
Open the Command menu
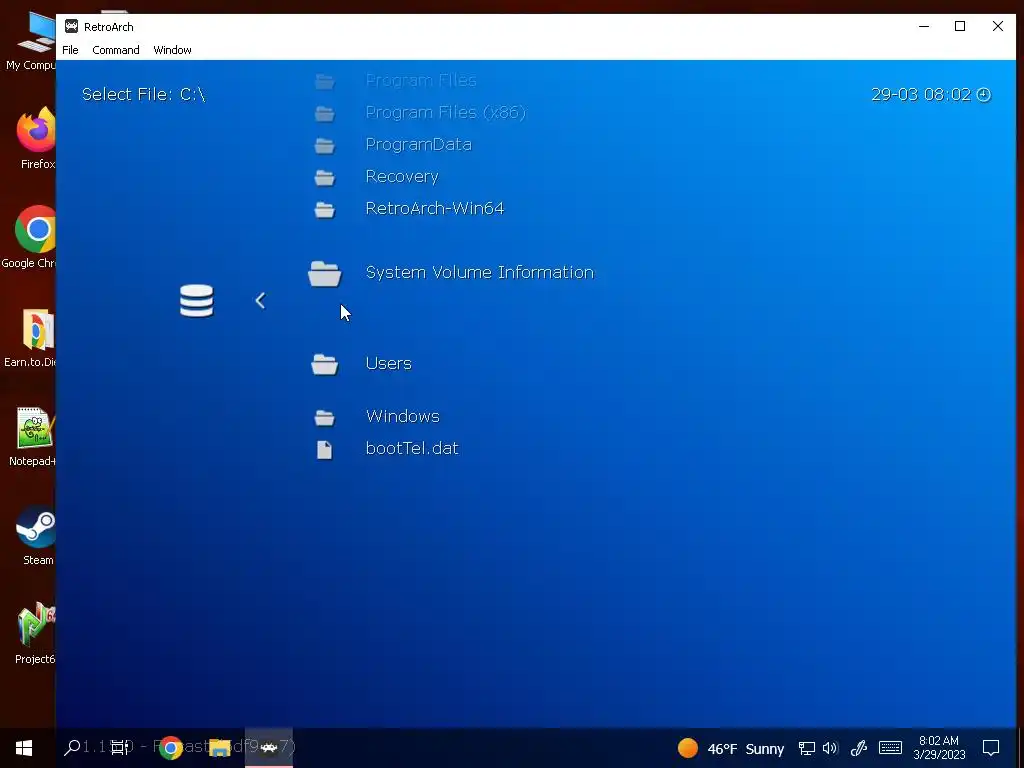click(116, 50)
